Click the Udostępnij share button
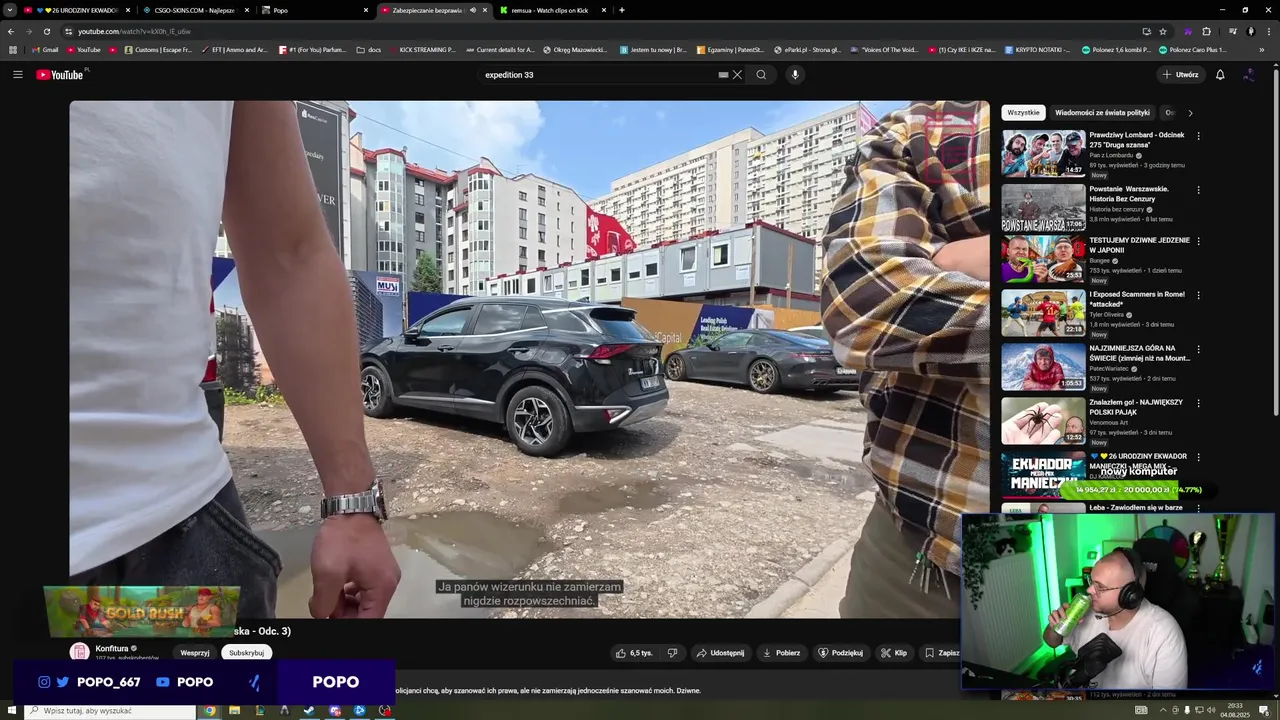This screenshot has width=1280, height=720. 720,653
